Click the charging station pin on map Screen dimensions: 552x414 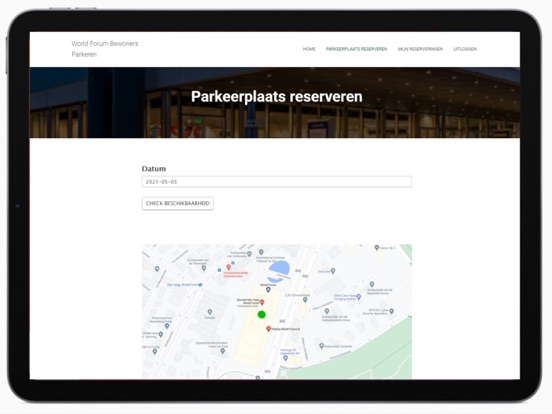(x=359, y=297)
